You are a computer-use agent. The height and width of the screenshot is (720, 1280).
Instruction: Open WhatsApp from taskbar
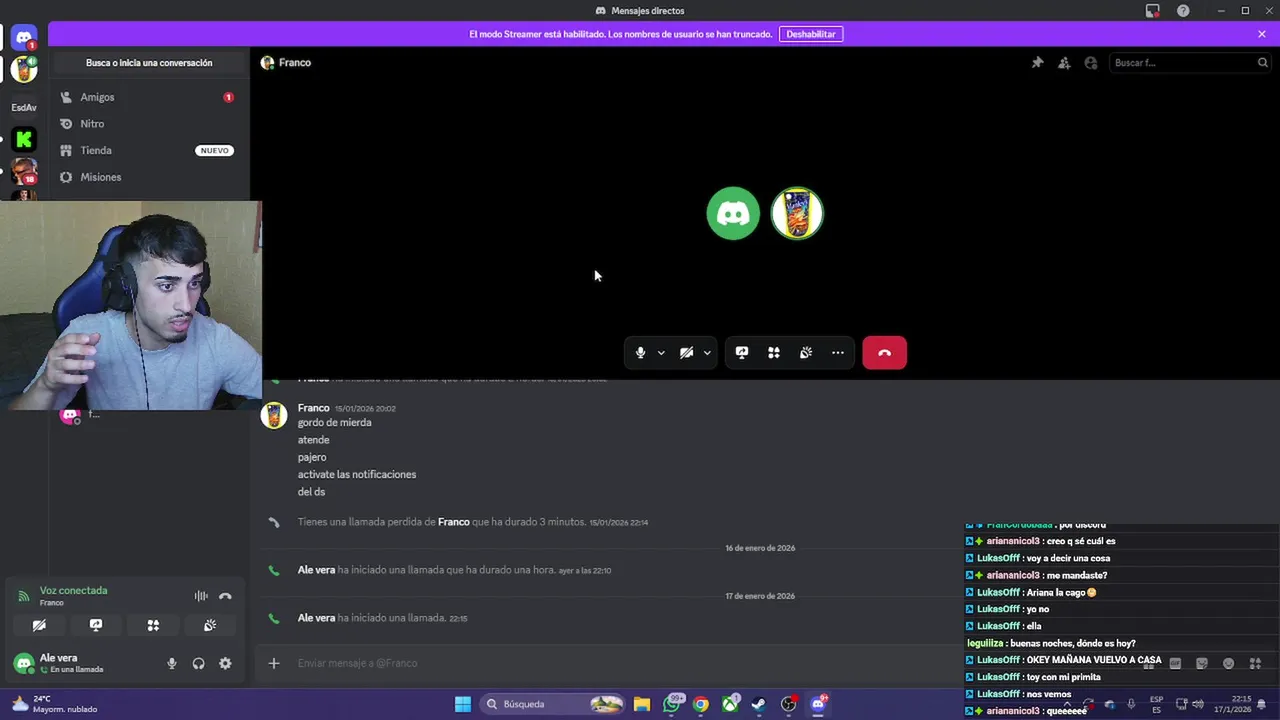click(x=673, y=704)
